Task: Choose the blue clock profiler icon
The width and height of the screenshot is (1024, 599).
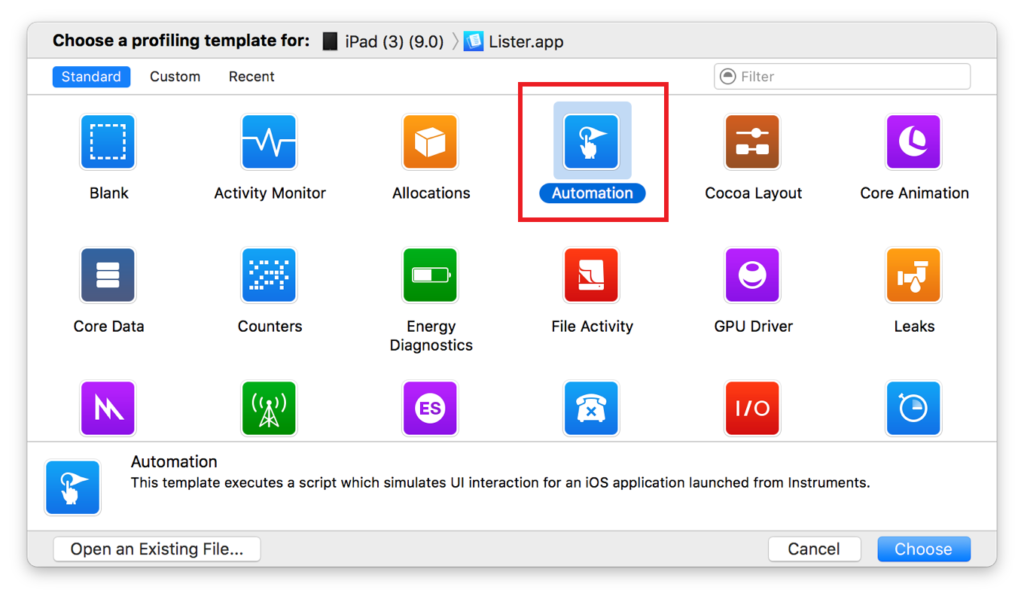Action: (914, 408)
